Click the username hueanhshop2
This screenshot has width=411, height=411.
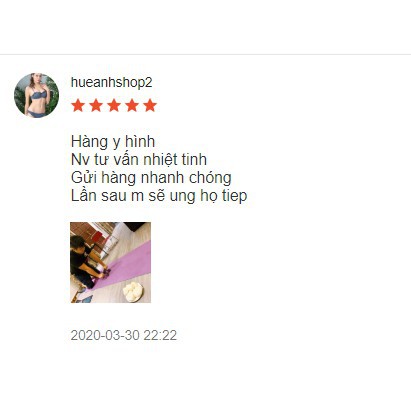[x=111, y=82]
